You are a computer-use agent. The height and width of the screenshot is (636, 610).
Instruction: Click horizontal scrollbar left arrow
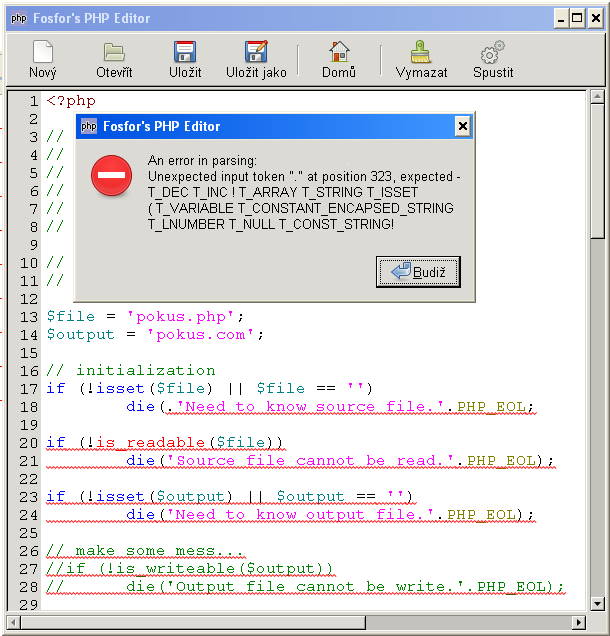[x=13, y=622]
